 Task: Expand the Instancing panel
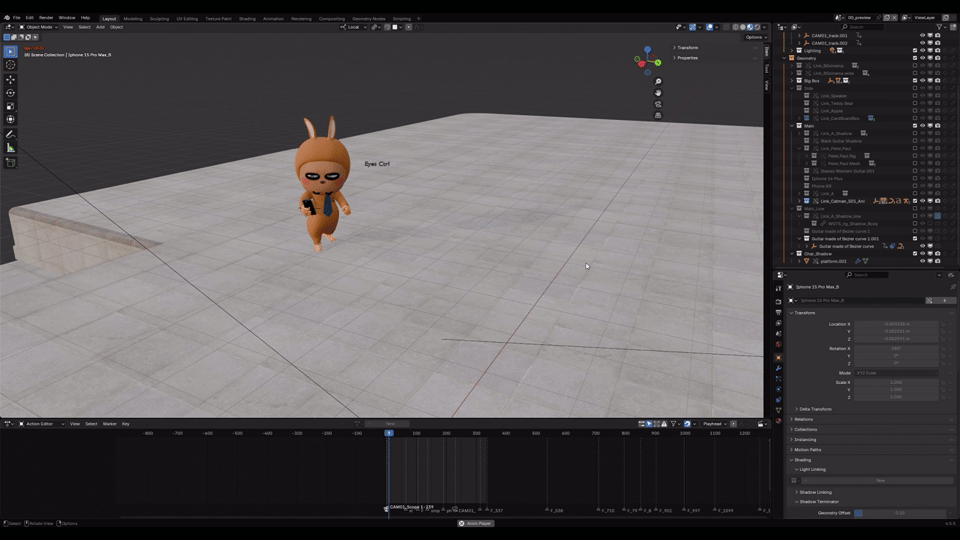point(805,440)
